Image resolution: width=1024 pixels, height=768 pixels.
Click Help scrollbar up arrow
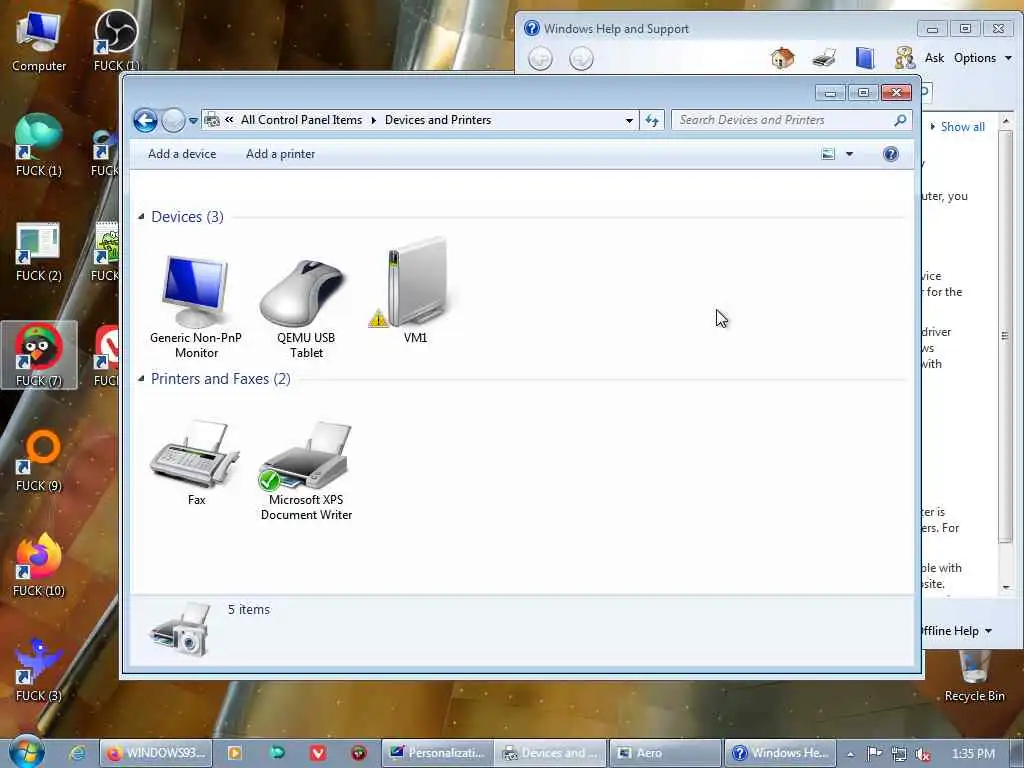coord(1006,121)
